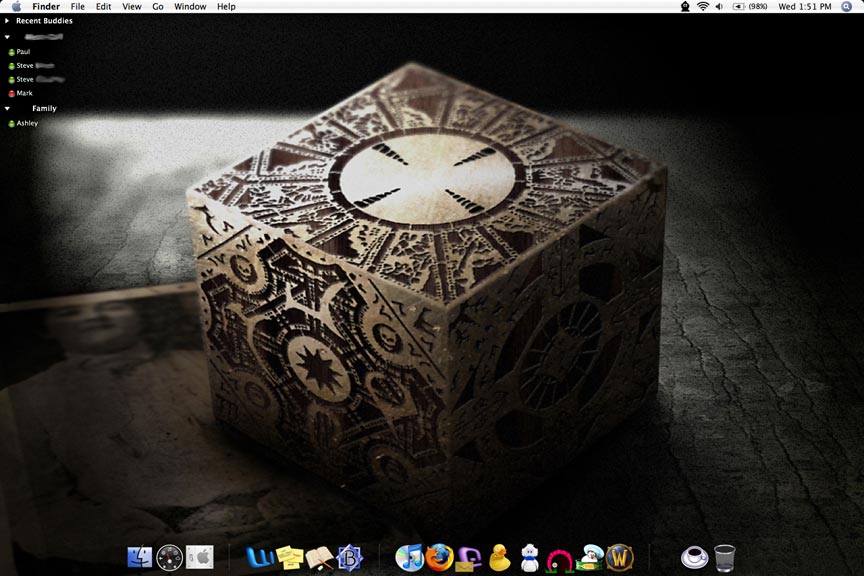Viewport: 864px width, 576px height.
Task: Open the Window menu
Action: [190, 7]
